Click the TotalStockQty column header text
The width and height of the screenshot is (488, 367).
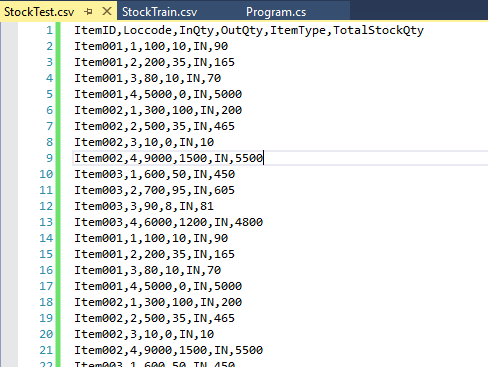tap(378, 30)
